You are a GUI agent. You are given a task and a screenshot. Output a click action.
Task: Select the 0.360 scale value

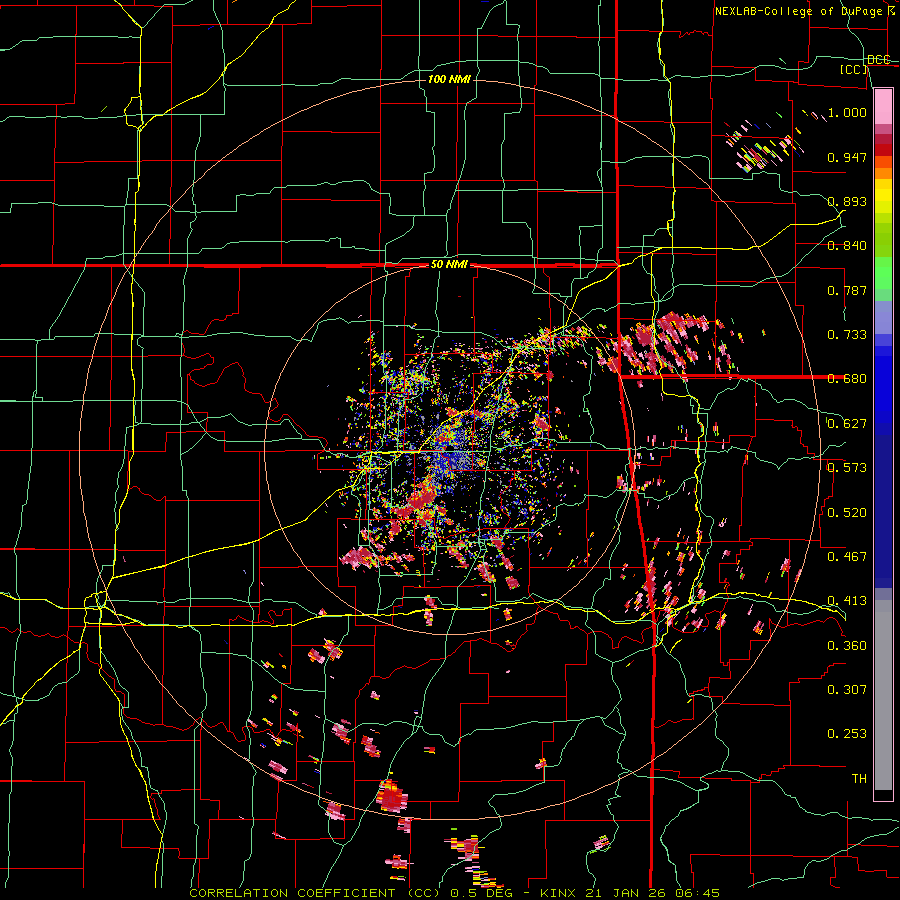point(847,645)
